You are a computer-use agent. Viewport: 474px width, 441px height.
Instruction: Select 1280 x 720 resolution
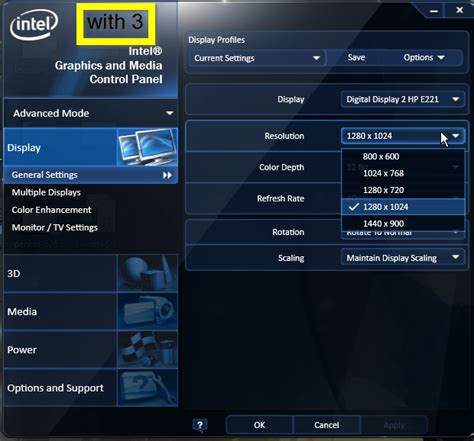tap(403, 190)
